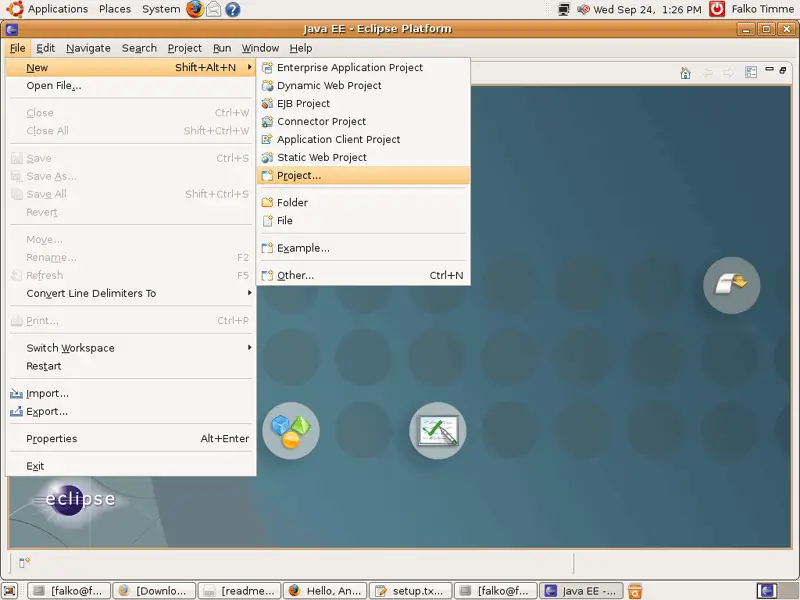
Task: Switch to the [readme... taskbar window
Action: coord(240,591)
